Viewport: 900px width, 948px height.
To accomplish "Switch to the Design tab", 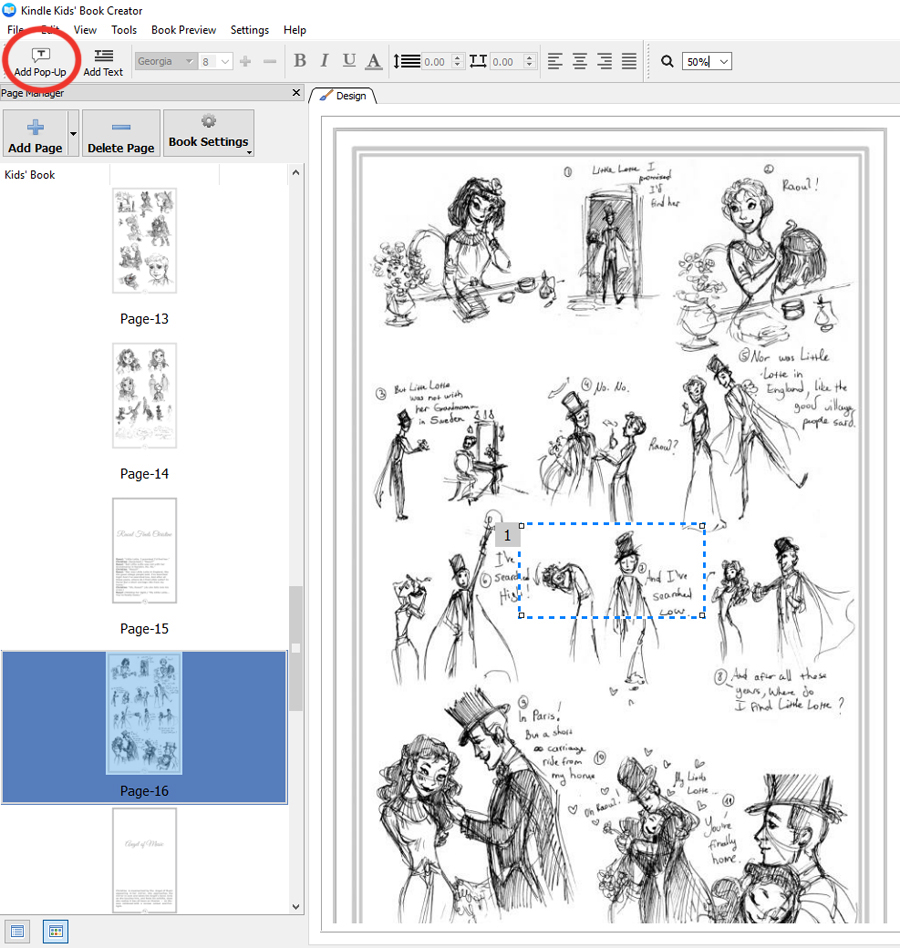I will point(343,96).
